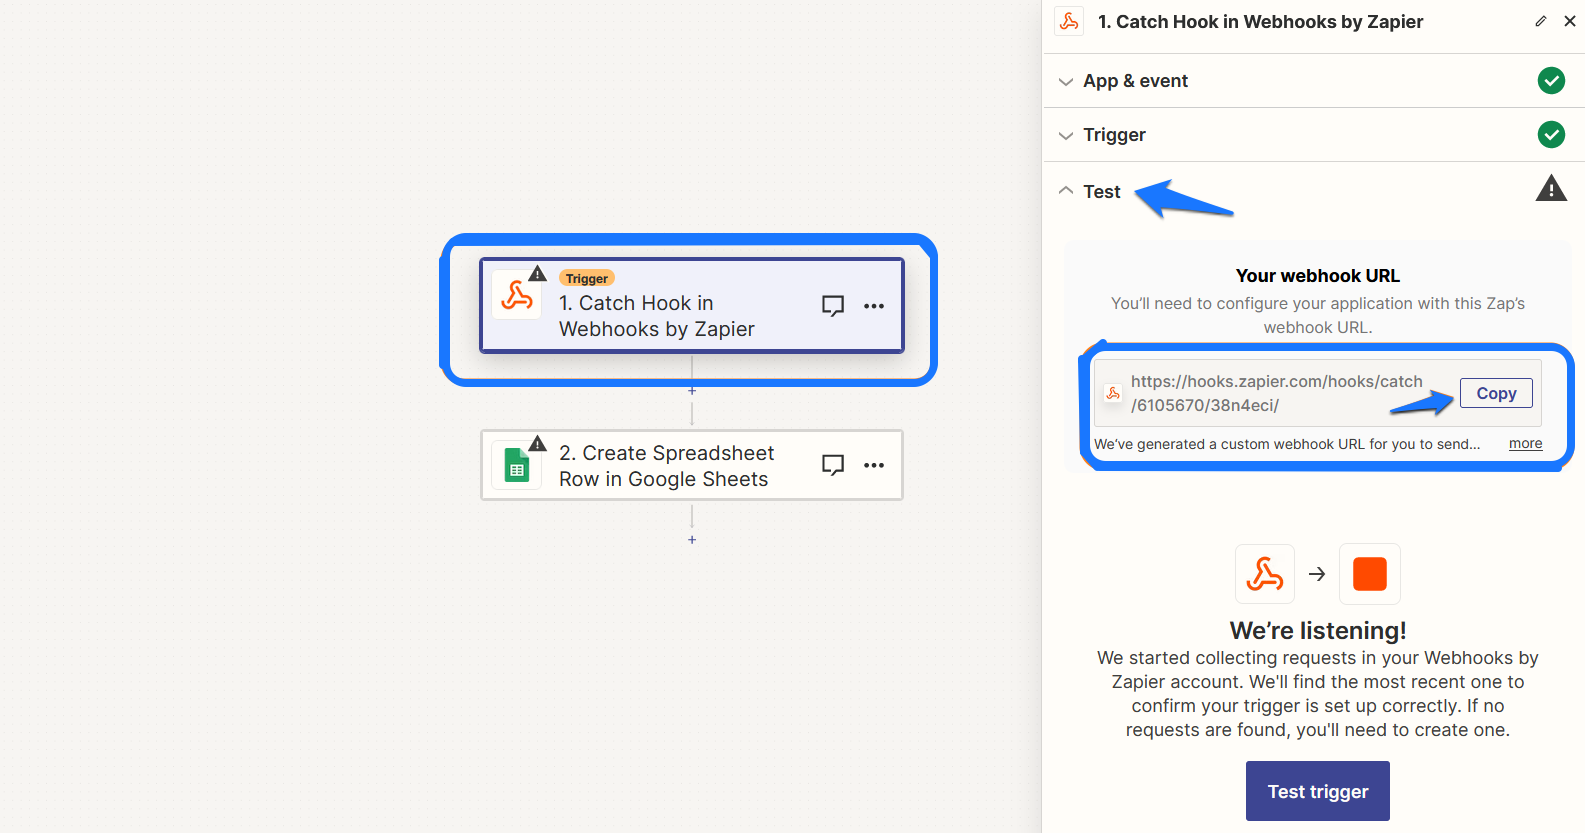
Task: Expand the Trigger section
Action: [x=1114, y=135]
